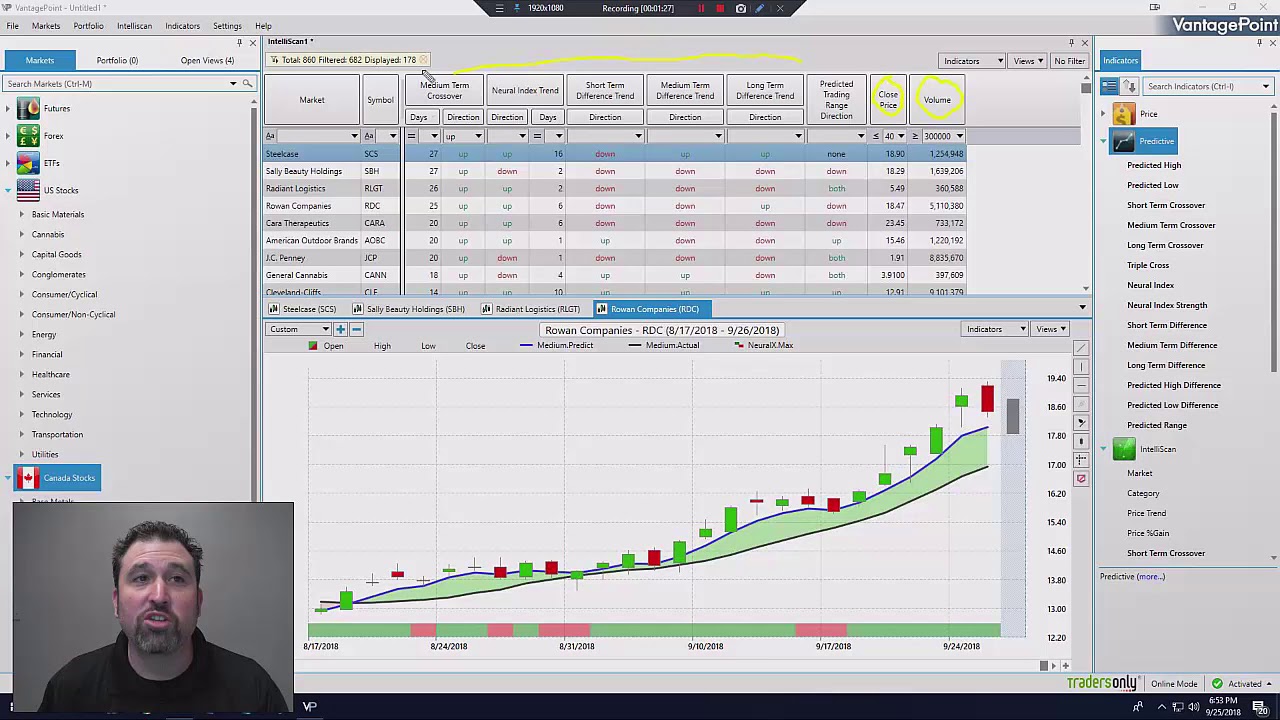Screen dimensions: 1280x720
Task: Click the Price indicator group icon
Action: pos(1124,115)
